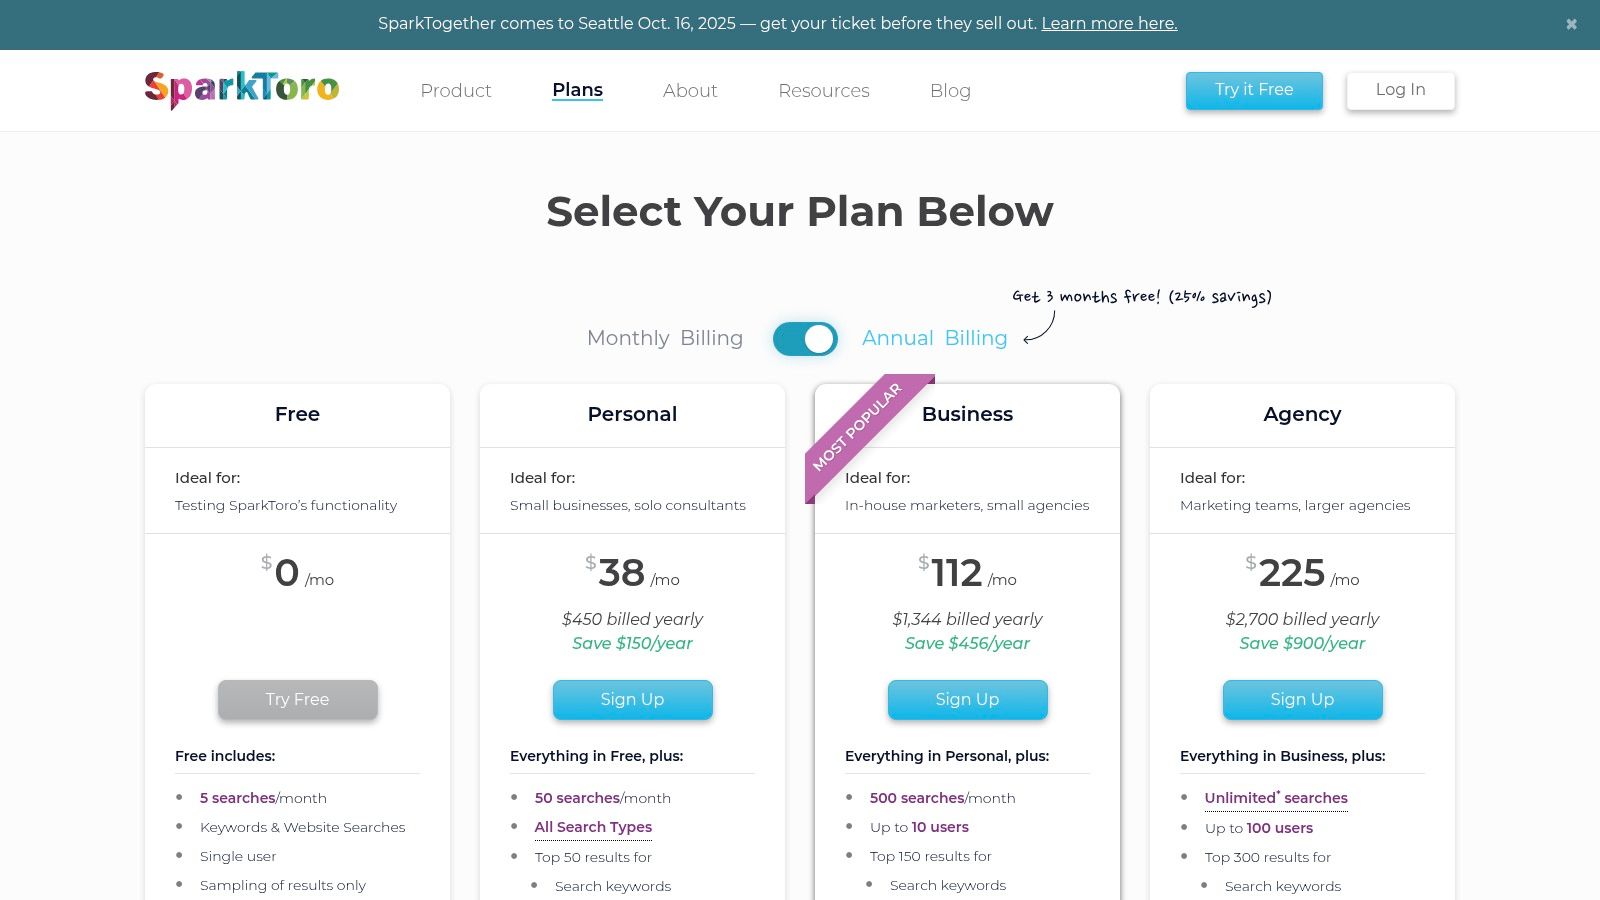Click the SparkToro logo
This screenshot has height=900, width=1600.
pos(242,89)
